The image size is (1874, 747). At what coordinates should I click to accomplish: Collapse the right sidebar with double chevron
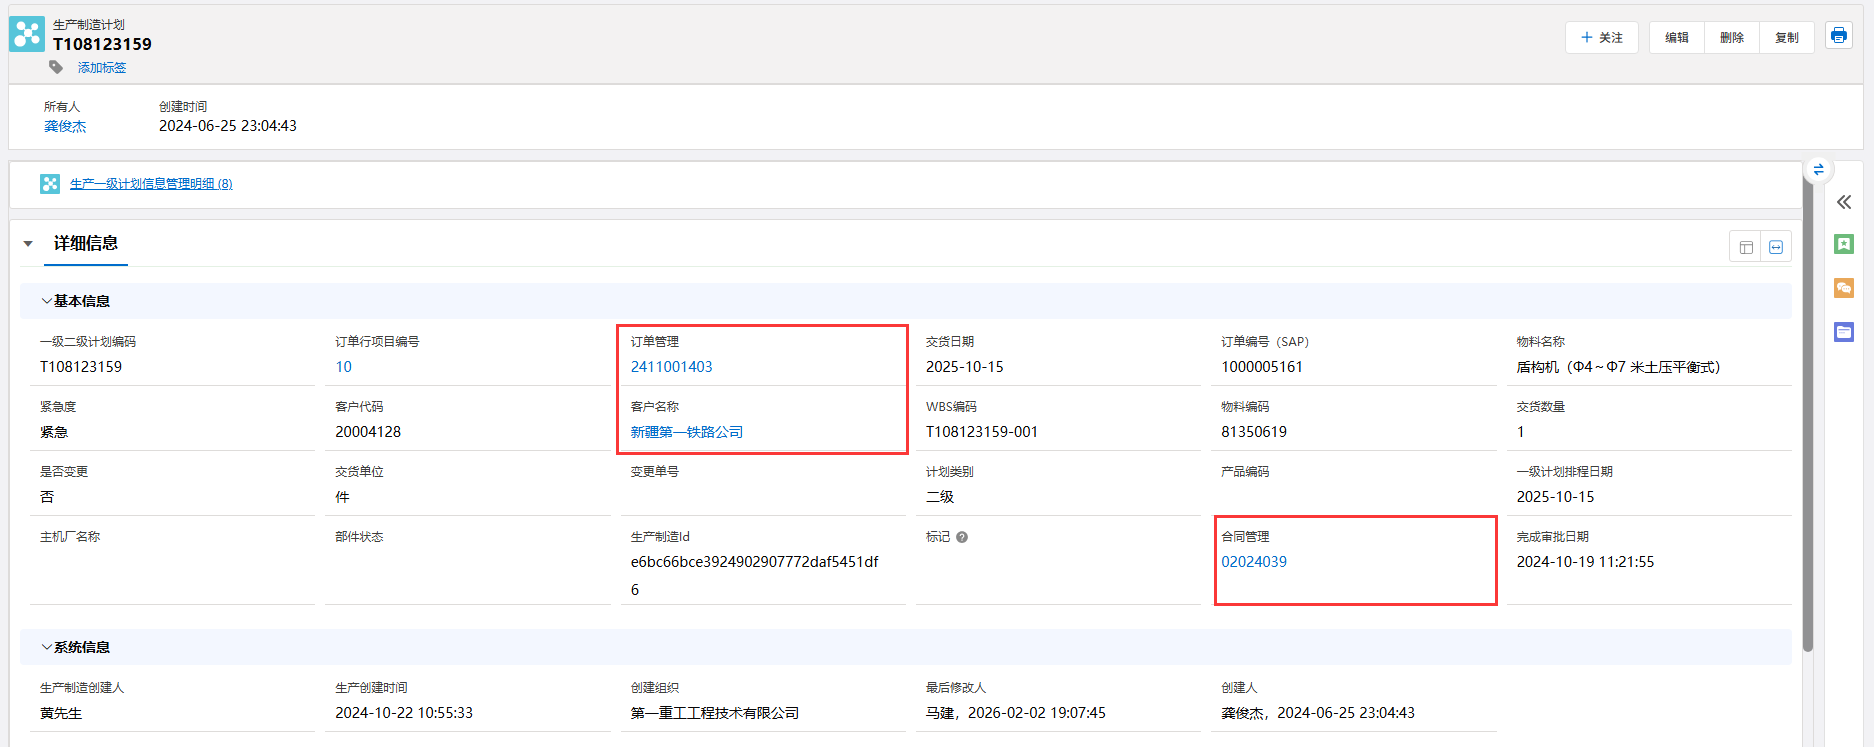tap(1844, 202)
